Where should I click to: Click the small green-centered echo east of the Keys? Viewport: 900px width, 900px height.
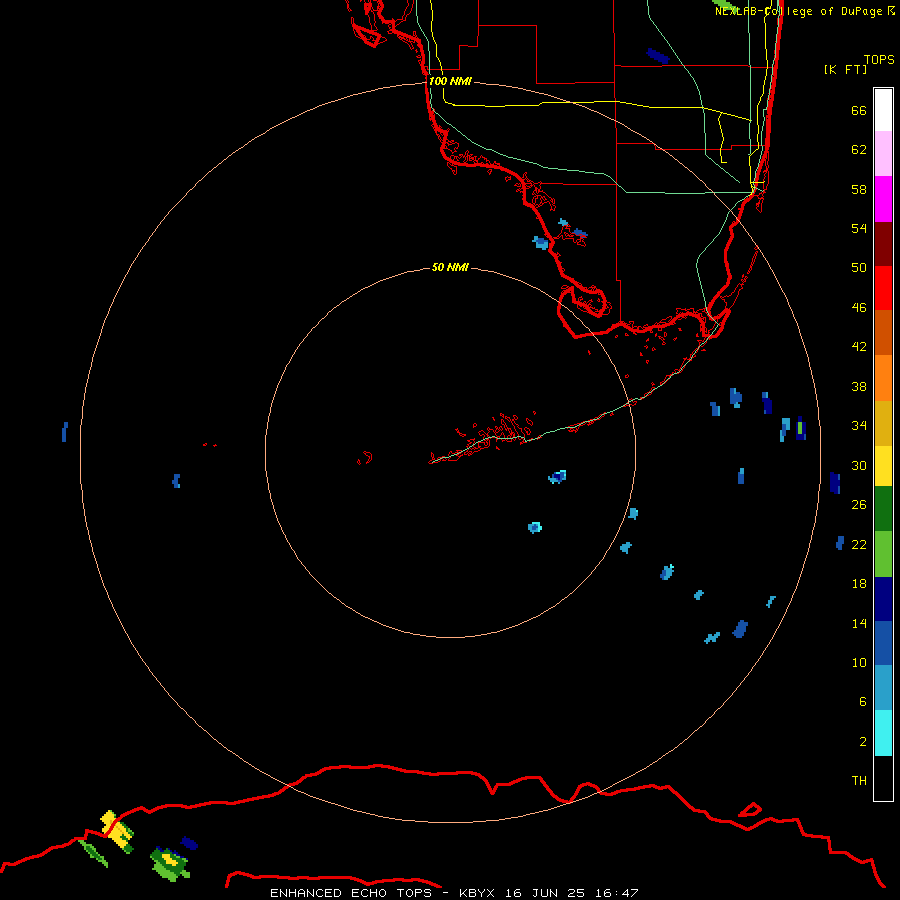[801, 428]
